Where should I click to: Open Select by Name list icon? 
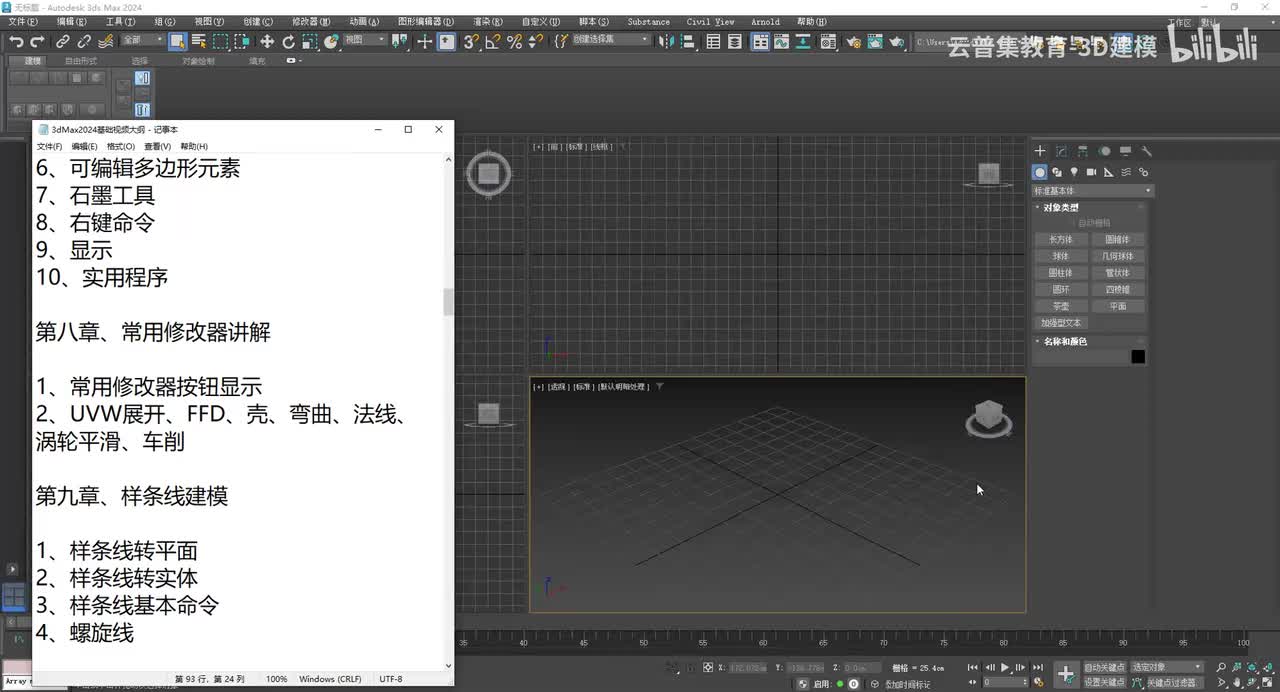click(x=198, y=41)
